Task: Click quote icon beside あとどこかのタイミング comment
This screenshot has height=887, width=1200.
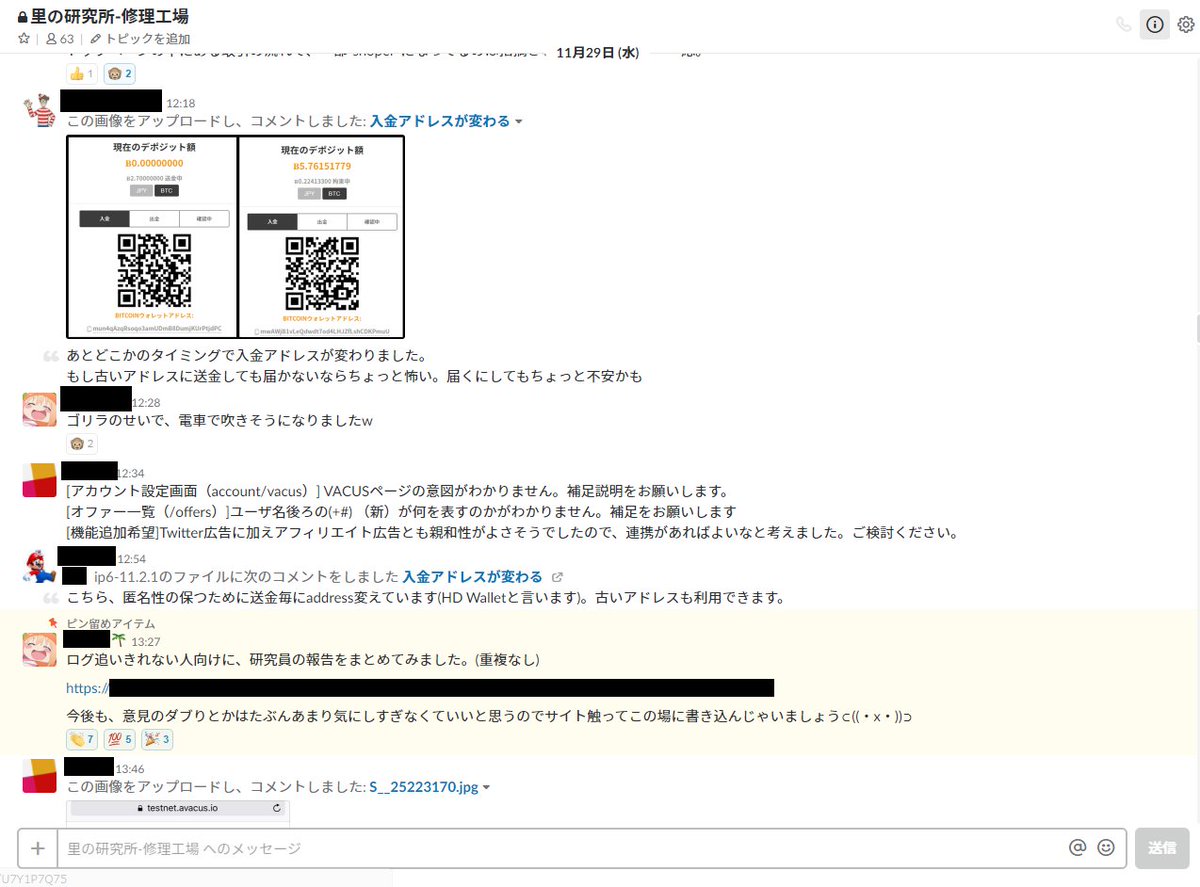Action: pyautogui.click(x=50, y=356)
